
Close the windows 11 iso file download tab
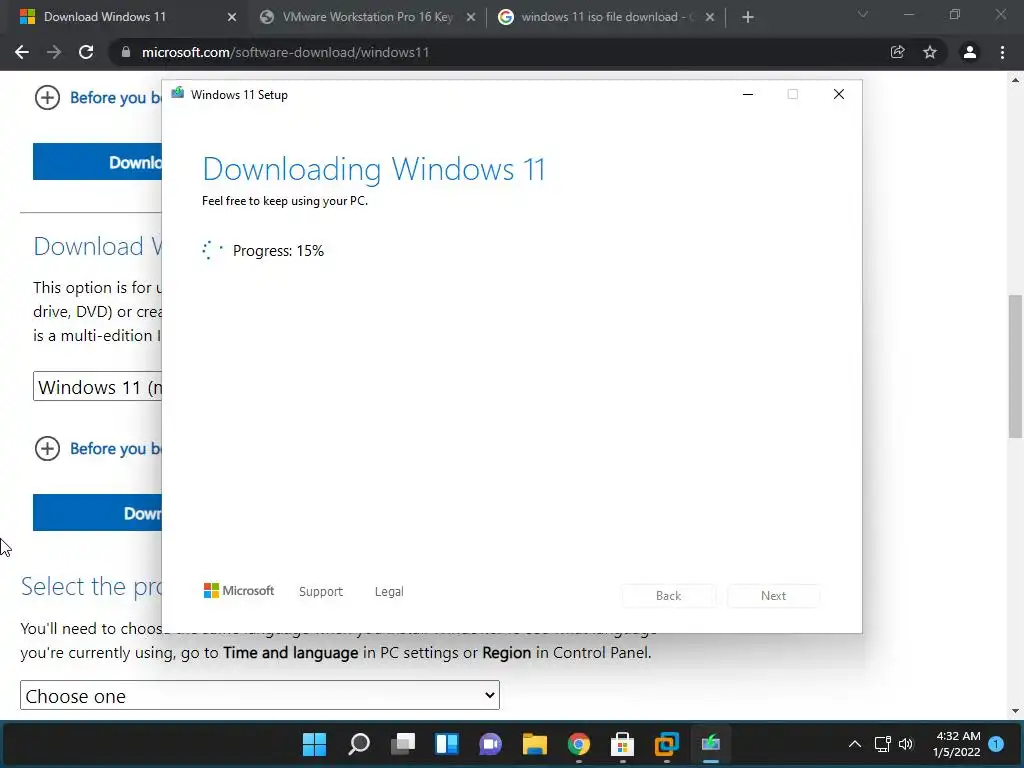pyautogui.click(x=710, y=17)
